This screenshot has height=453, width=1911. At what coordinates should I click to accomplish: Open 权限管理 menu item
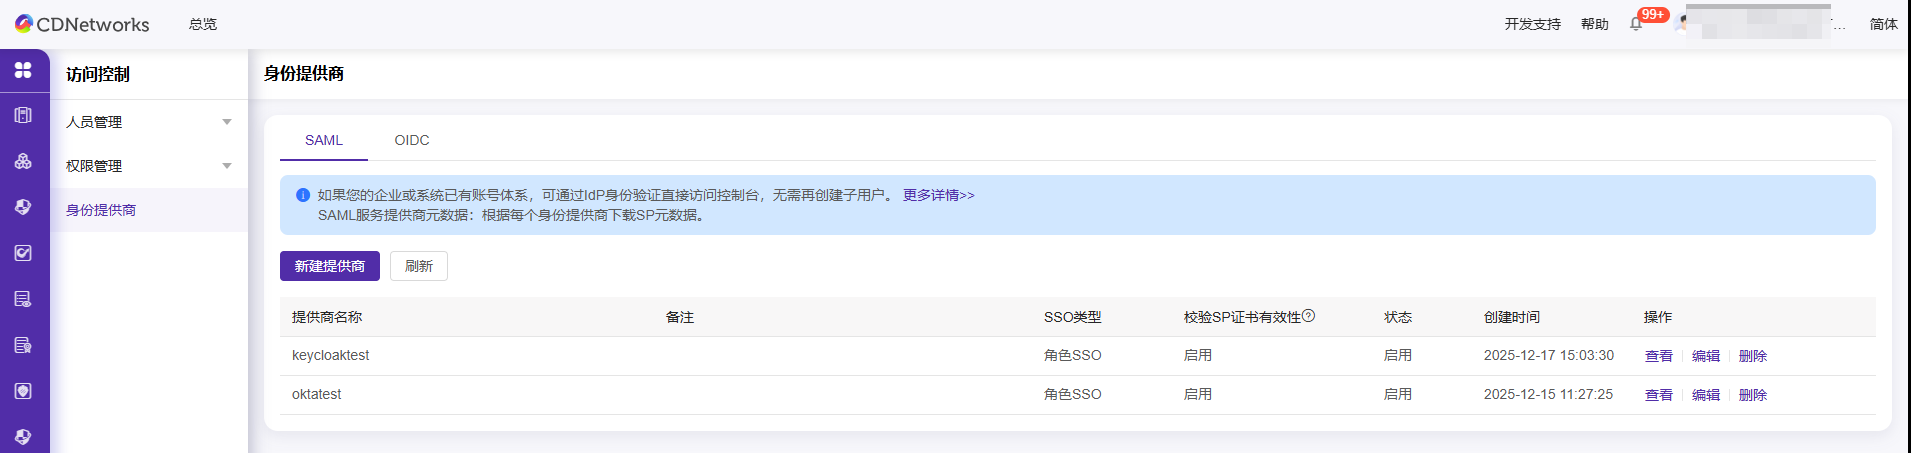tap(149, 166)
